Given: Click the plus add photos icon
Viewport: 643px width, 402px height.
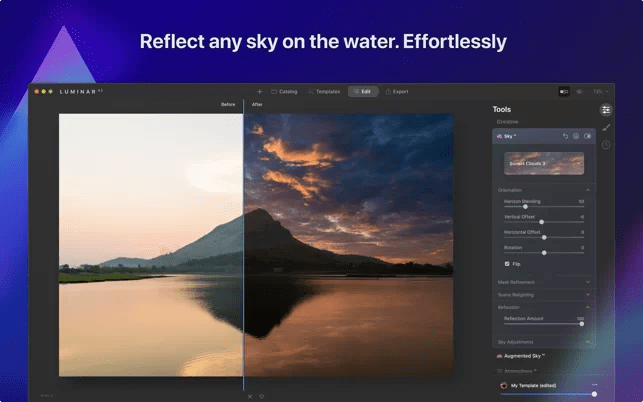Looking at the screenshot, I should [x=259, y=91].
